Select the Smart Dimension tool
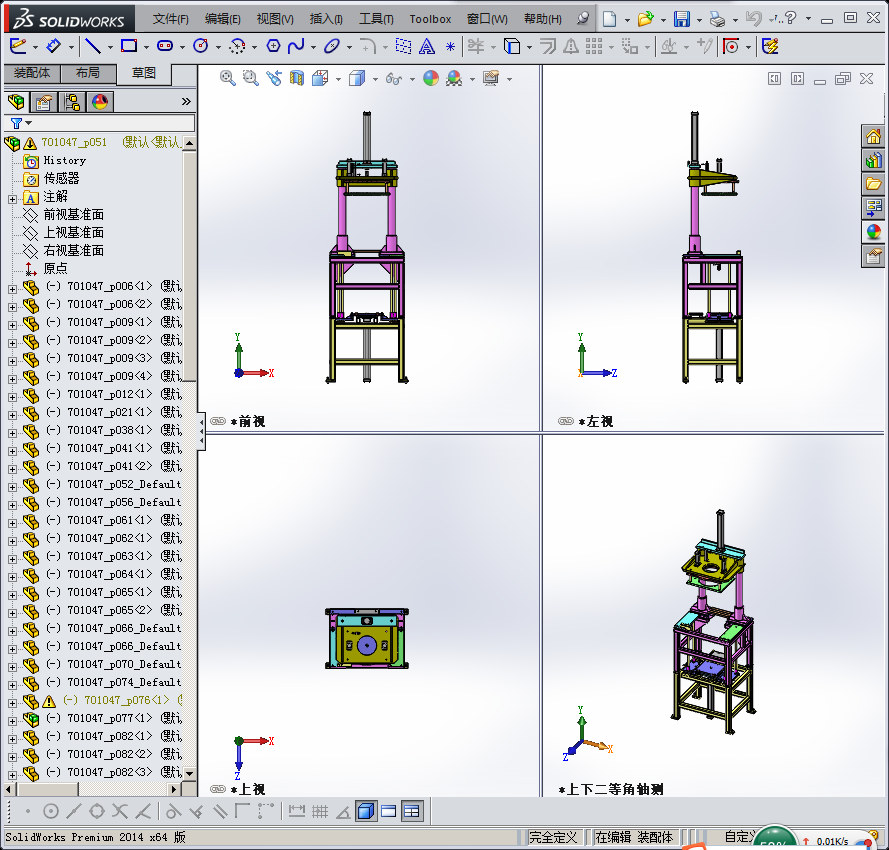Viewport: 889px width, 850px height. (54, 46)
